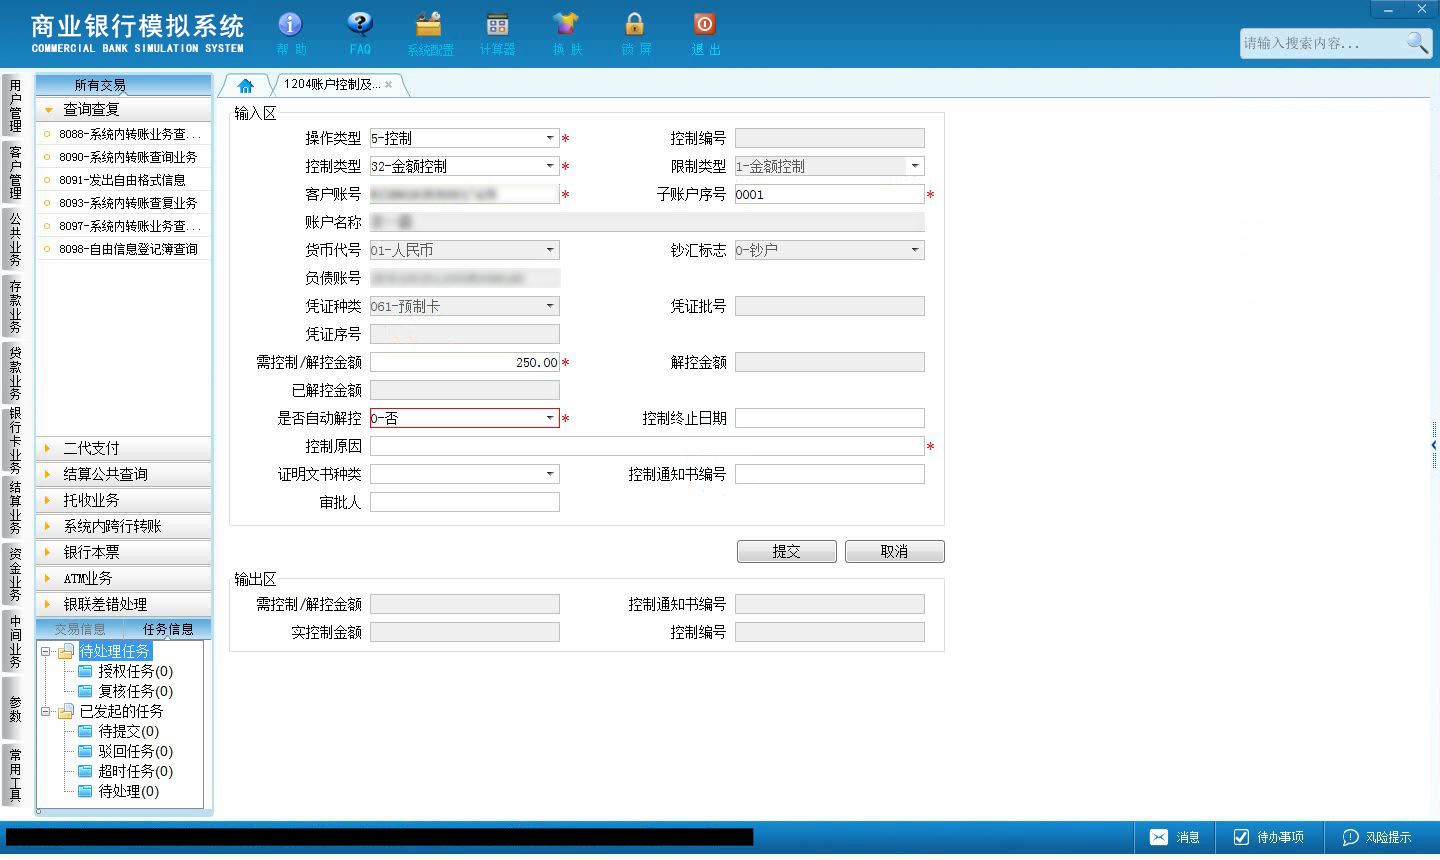1440x860 pixels.
Task: Click the 锁屏 lock screen icon
Action: click(635, 33)
